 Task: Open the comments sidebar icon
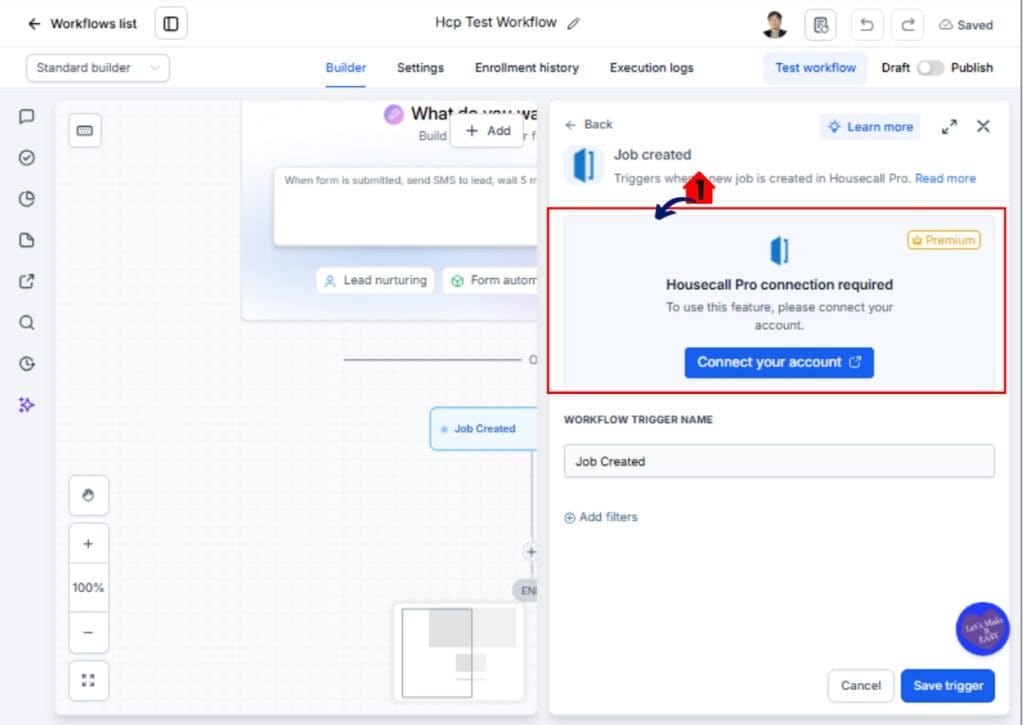[x=27, y=116]
